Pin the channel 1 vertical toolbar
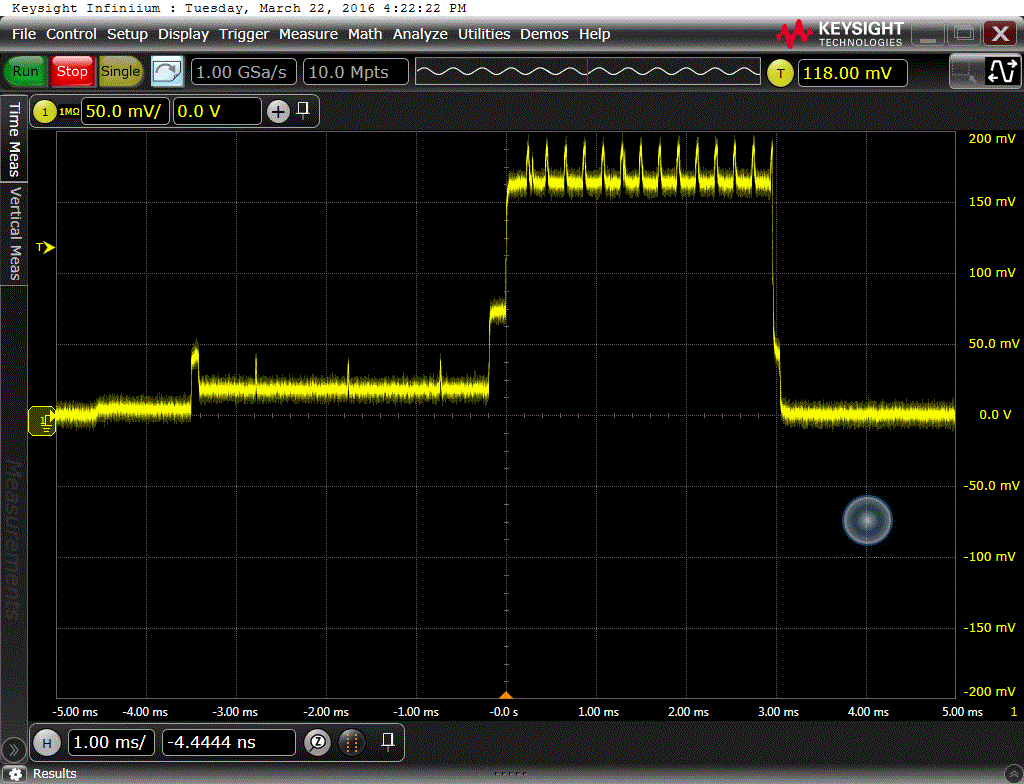The width and height of the screenshot is (1024, 784). (303, 110)
